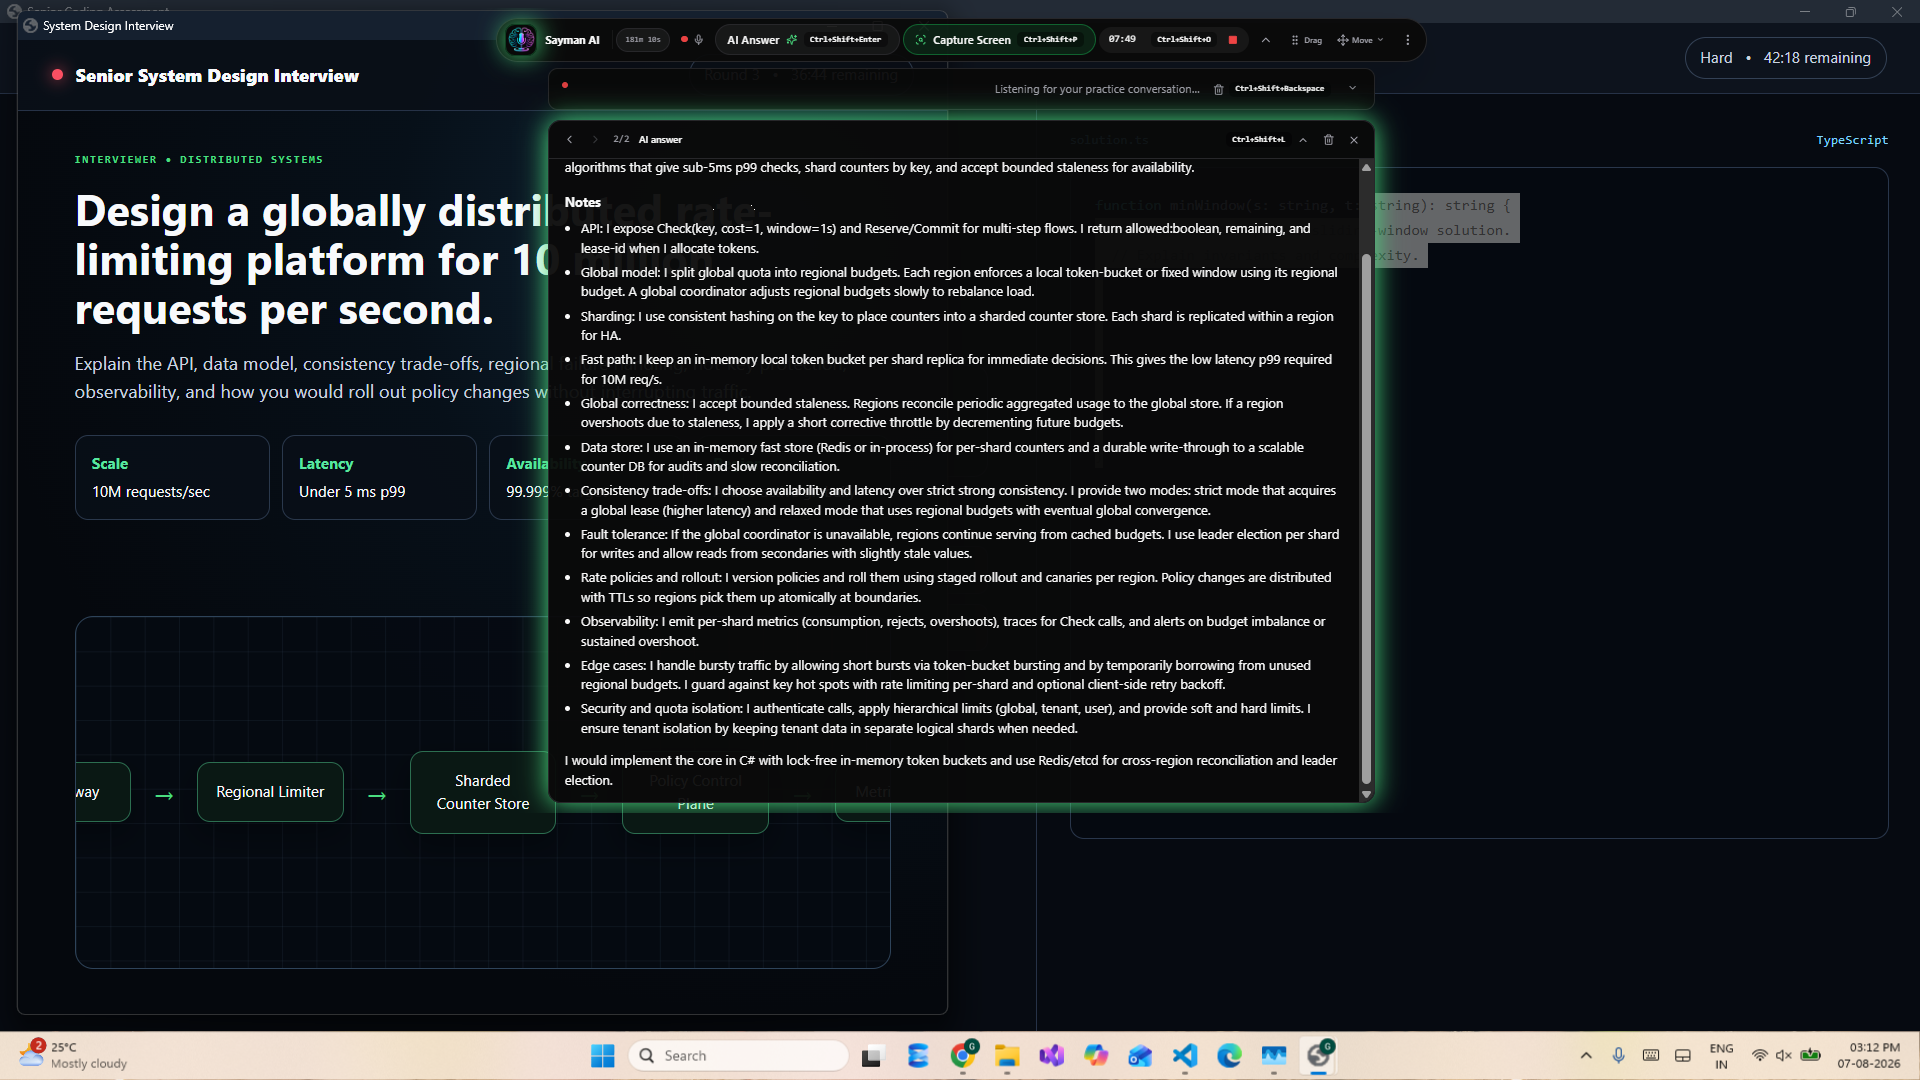Open Visual Studio Code from the taskbar

coord(1185,1056)
